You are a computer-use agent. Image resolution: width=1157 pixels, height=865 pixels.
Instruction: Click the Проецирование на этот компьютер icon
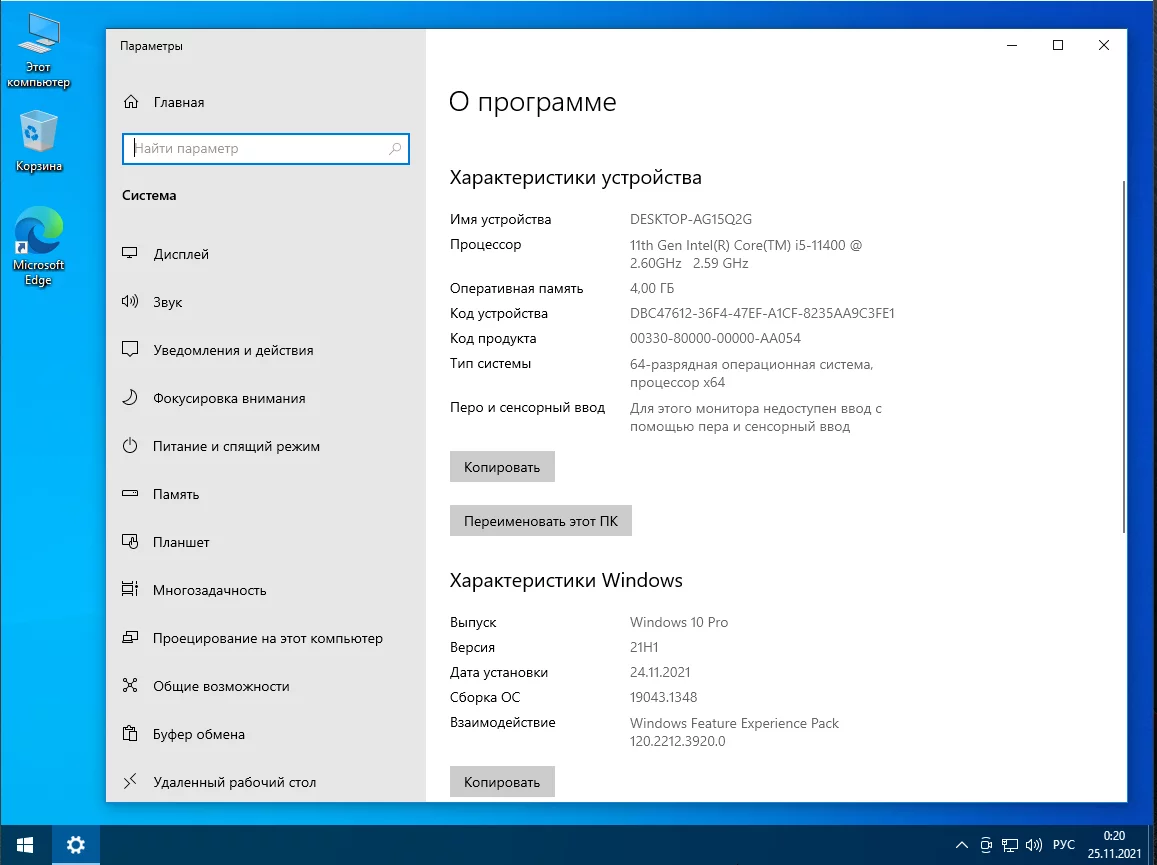tap(130, 637)
